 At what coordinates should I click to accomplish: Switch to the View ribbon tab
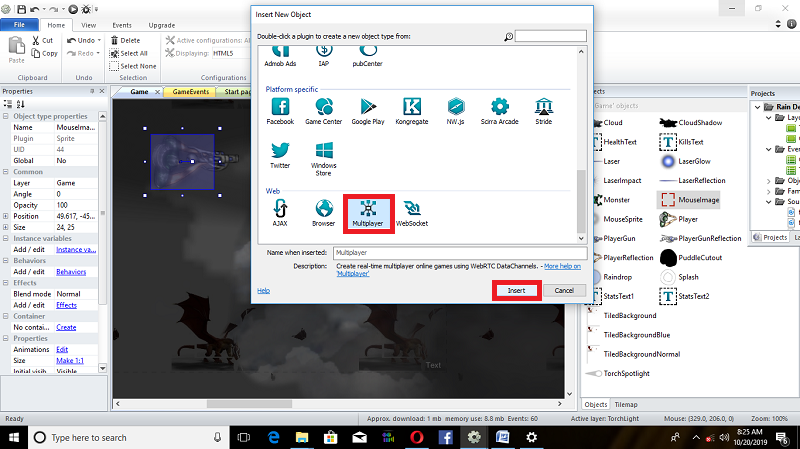[88, 26]
